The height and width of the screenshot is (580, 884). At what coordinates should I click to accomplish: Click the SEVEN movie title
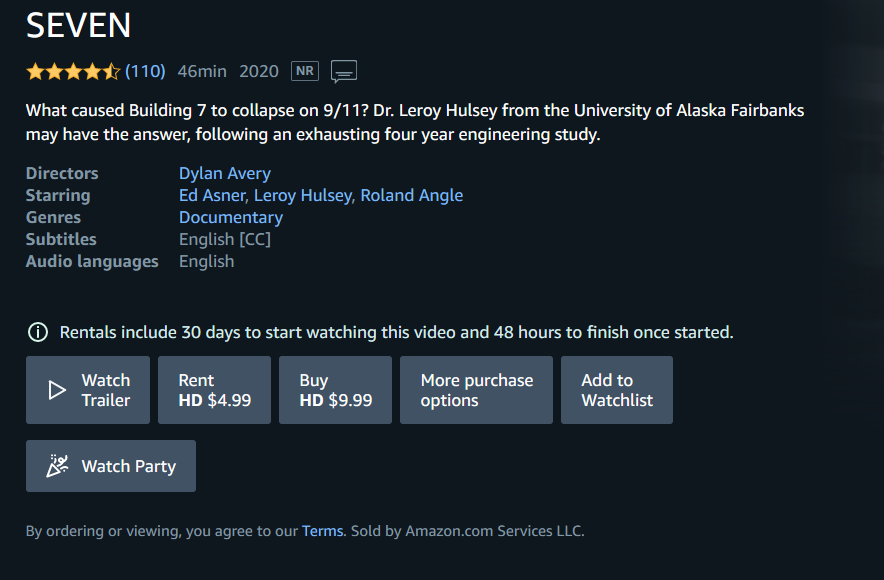pos(78,26)
